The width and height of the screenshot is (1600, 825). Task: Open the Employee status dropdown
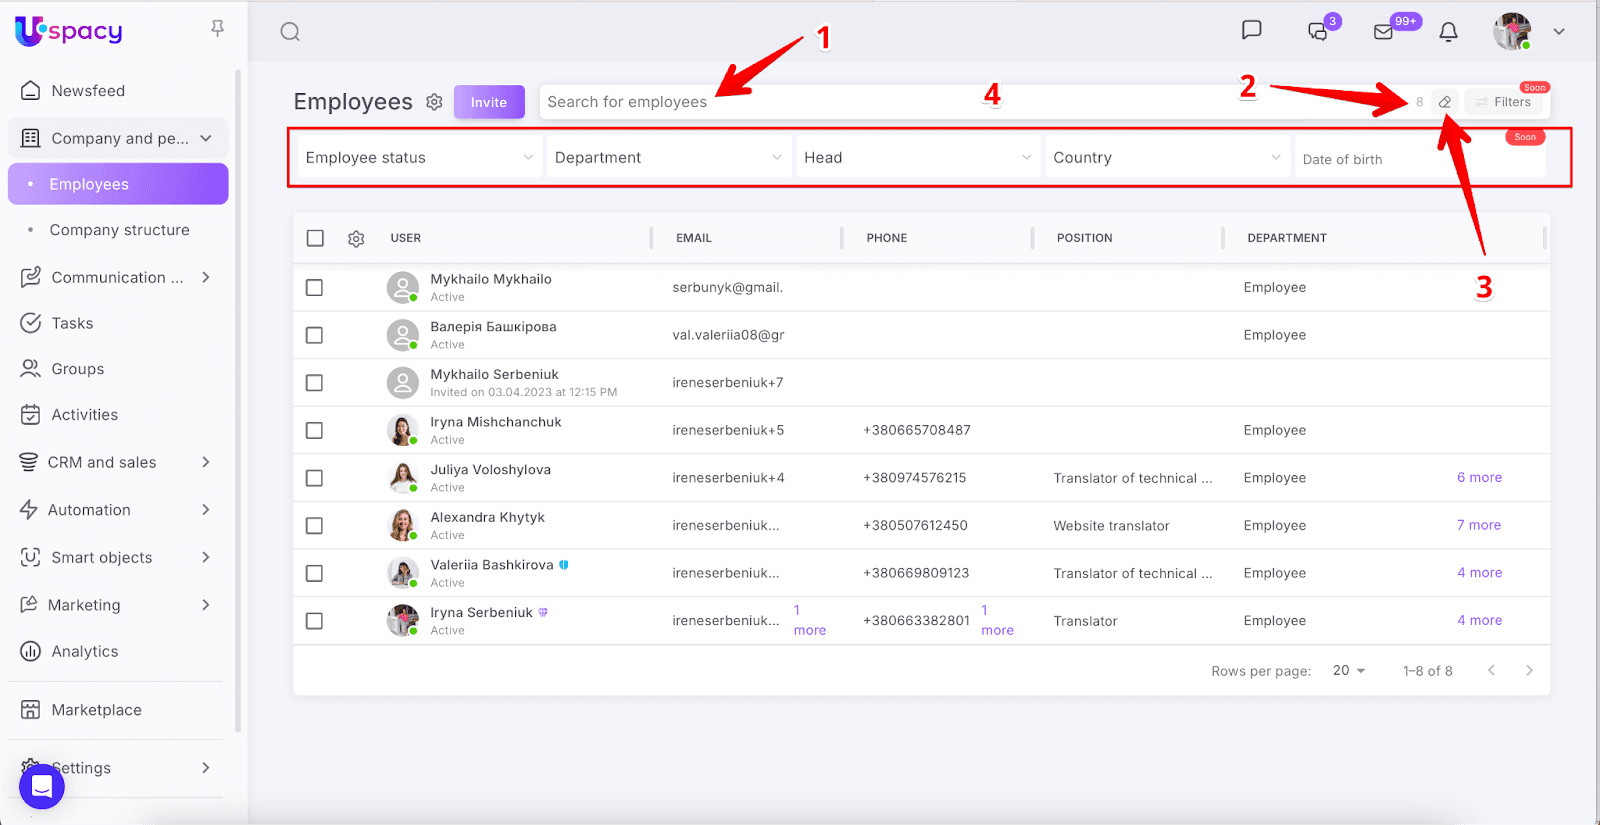(418, 158)
